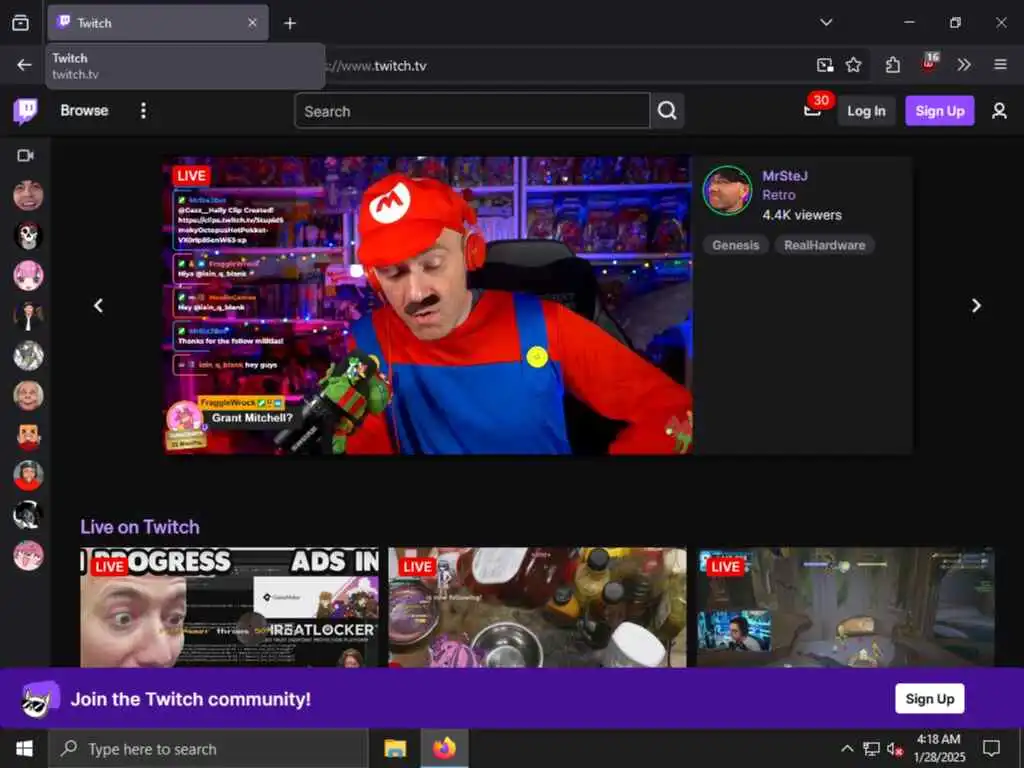1024x768 pixels.
Task: Open the MrSteJ channel name link
Action: tap(784, 176)
